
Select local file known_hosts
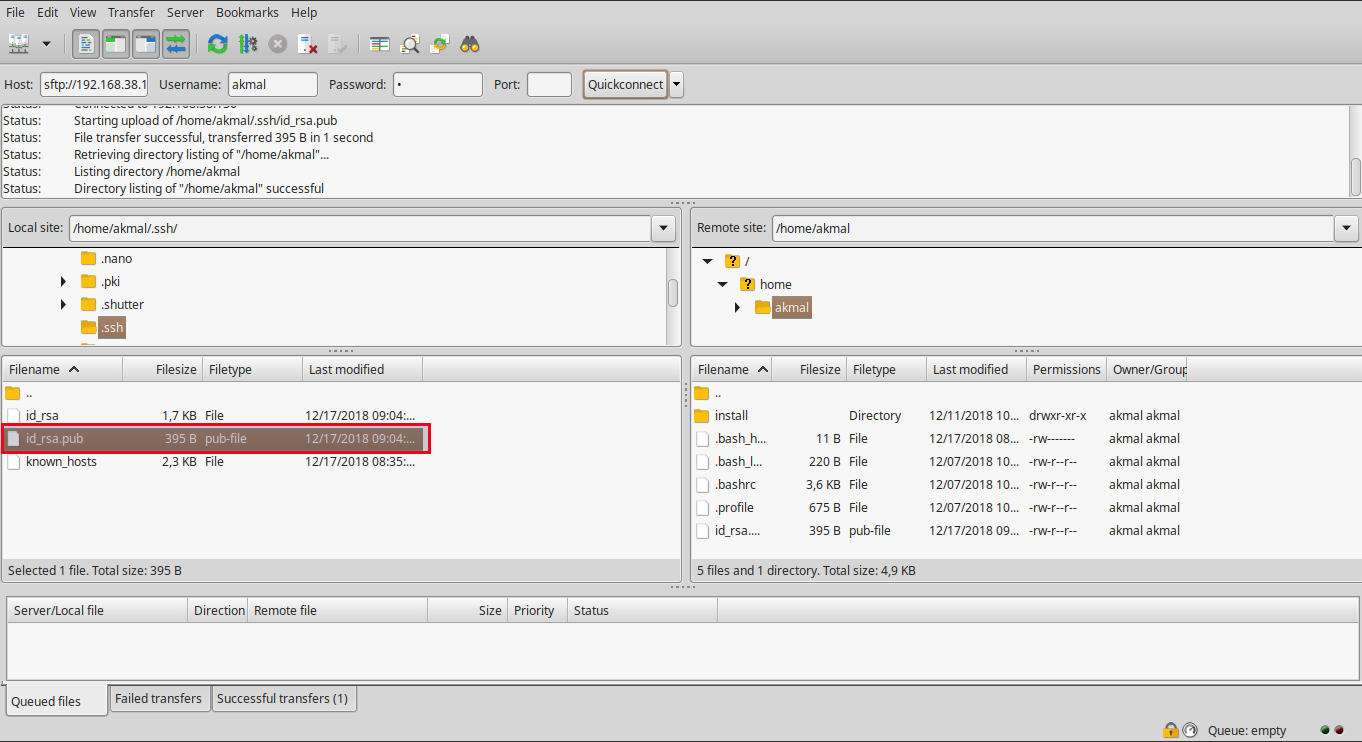coord(214,461)
